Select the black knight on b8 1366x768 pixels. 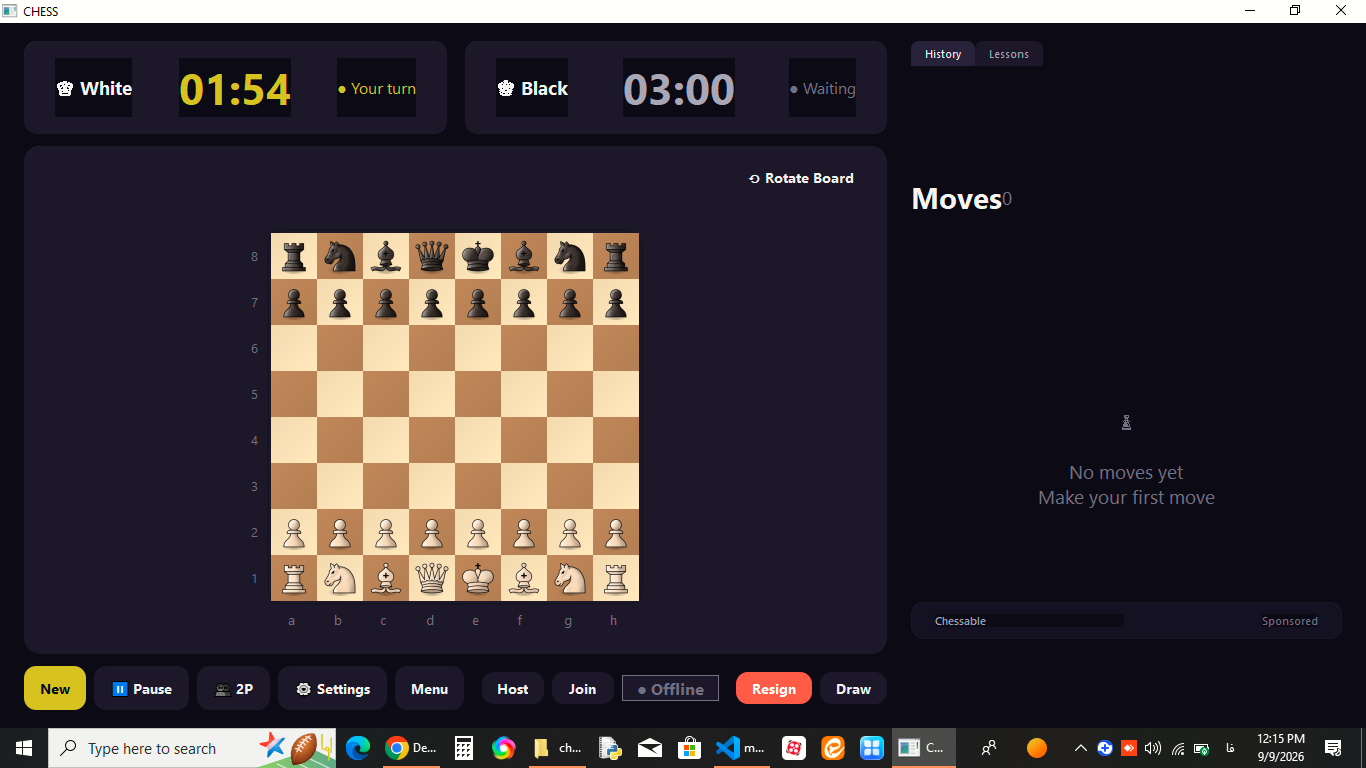coord(340,256)
